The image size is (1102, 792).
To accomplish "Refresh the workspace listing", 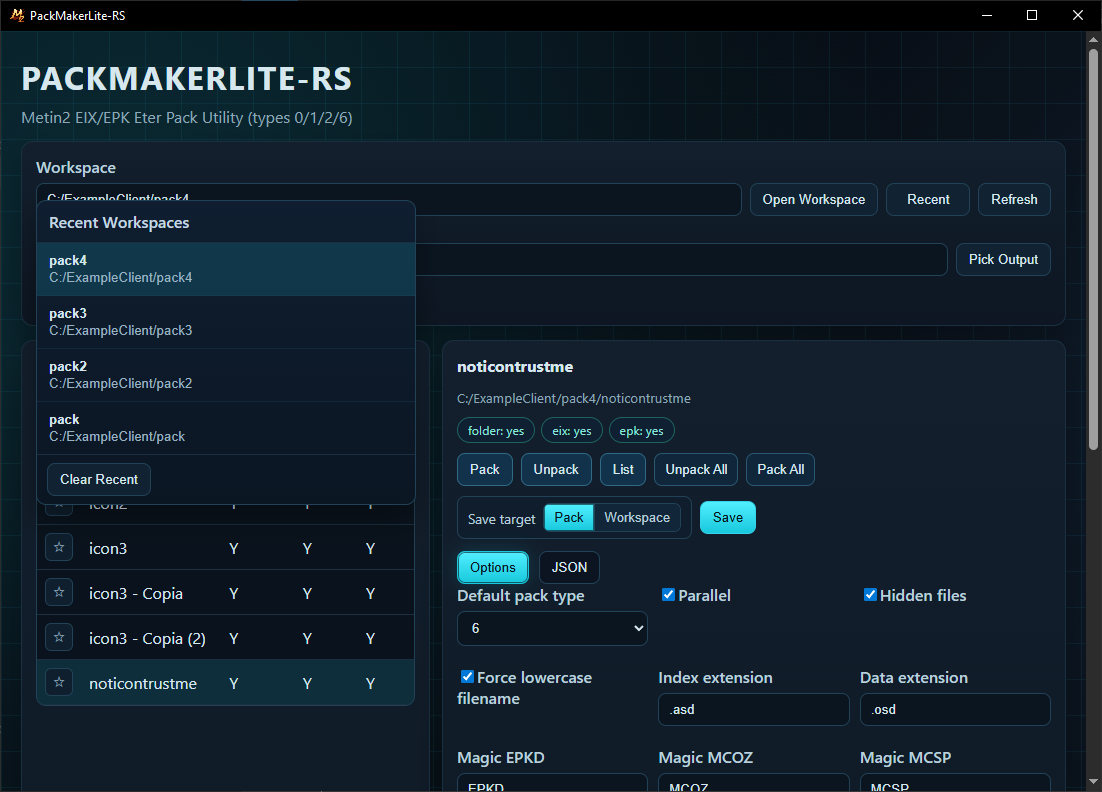I will tap(1014, 200).
